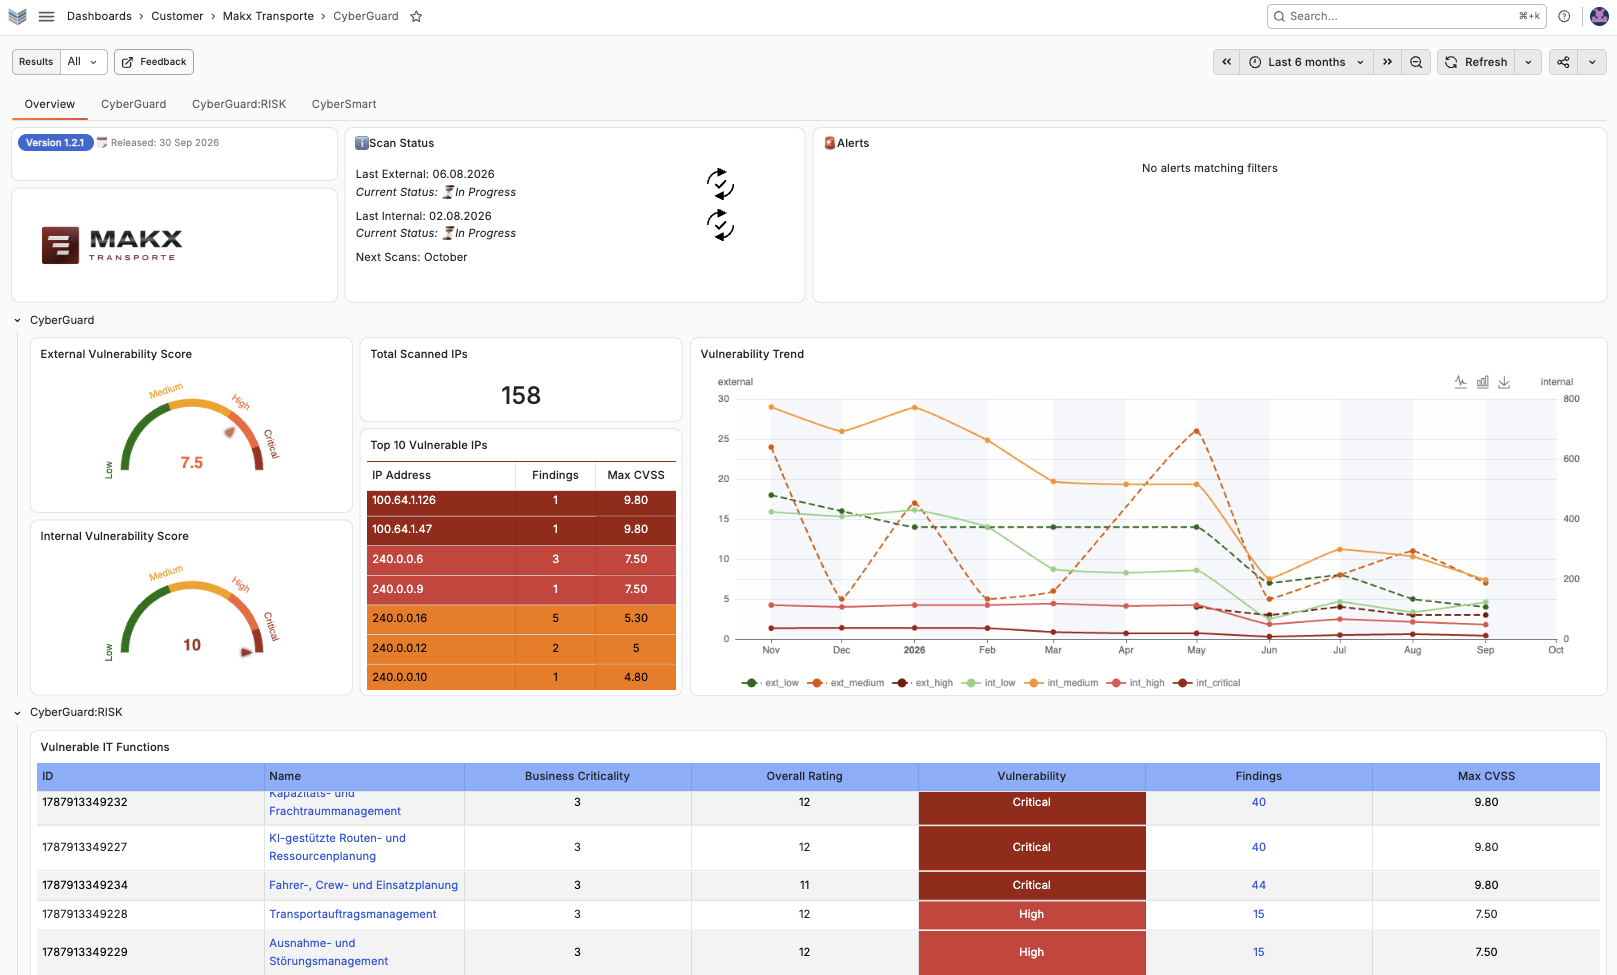Open the help question mark icon

point(1564,16)
